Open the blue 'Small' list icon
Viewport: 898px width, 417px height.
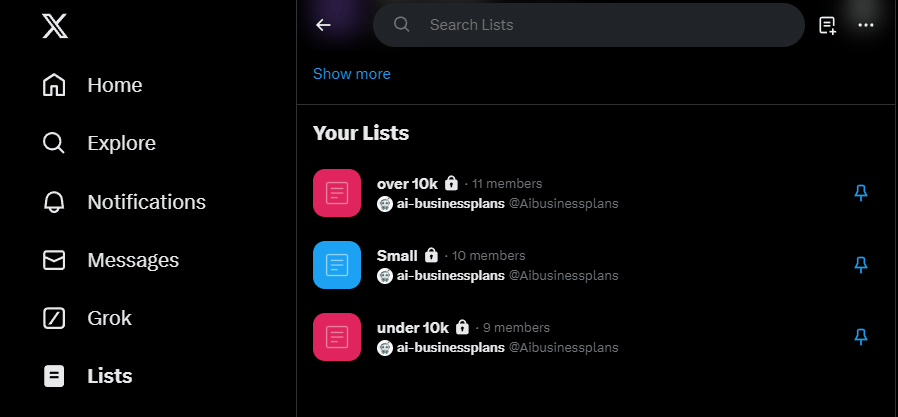(337, 265)
